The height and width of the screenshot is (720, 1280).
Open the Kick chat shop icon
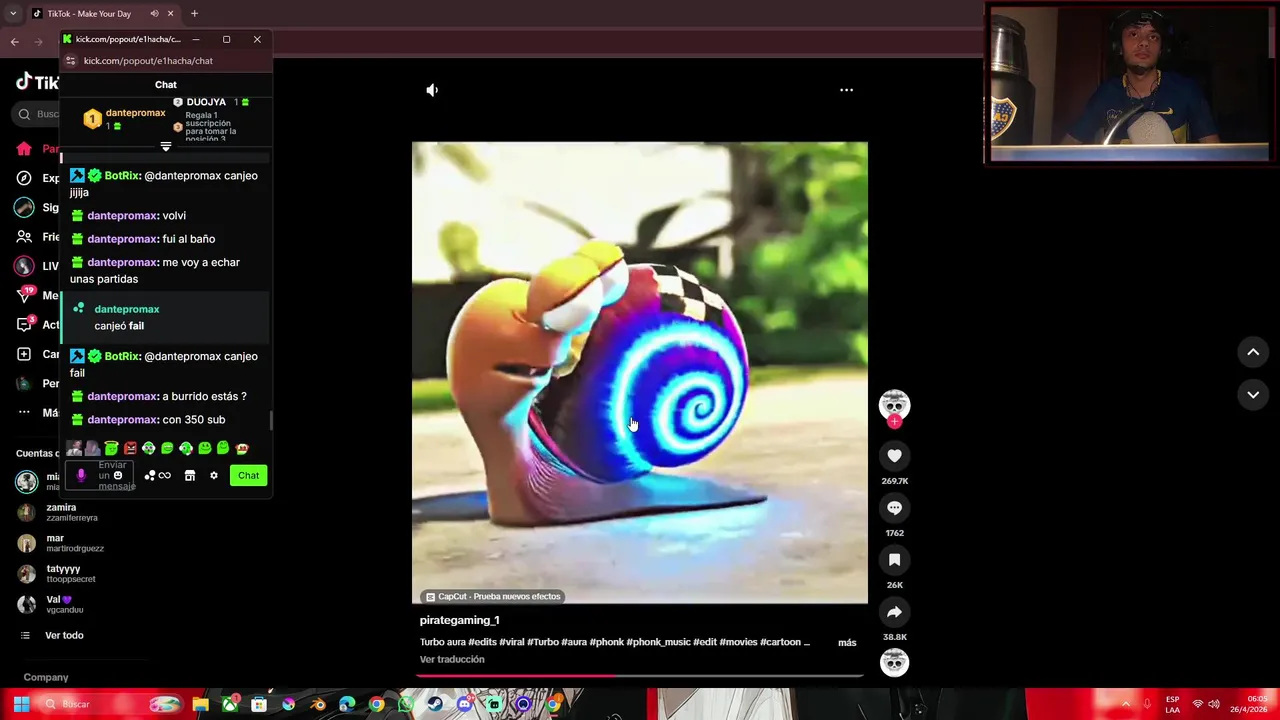pyautogui.click(x=190, y=476)
